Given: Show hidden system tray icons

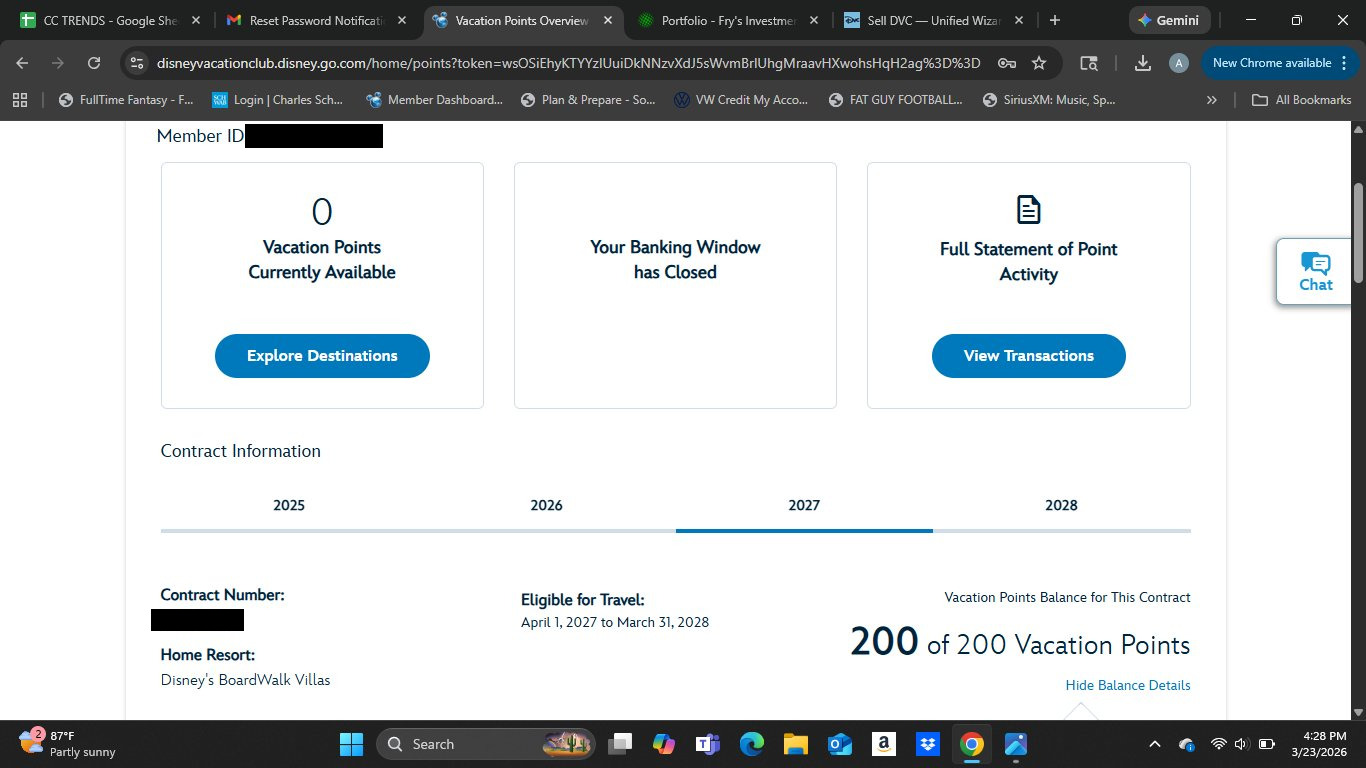Looking at the screenshot, I should click(1154, 744).
